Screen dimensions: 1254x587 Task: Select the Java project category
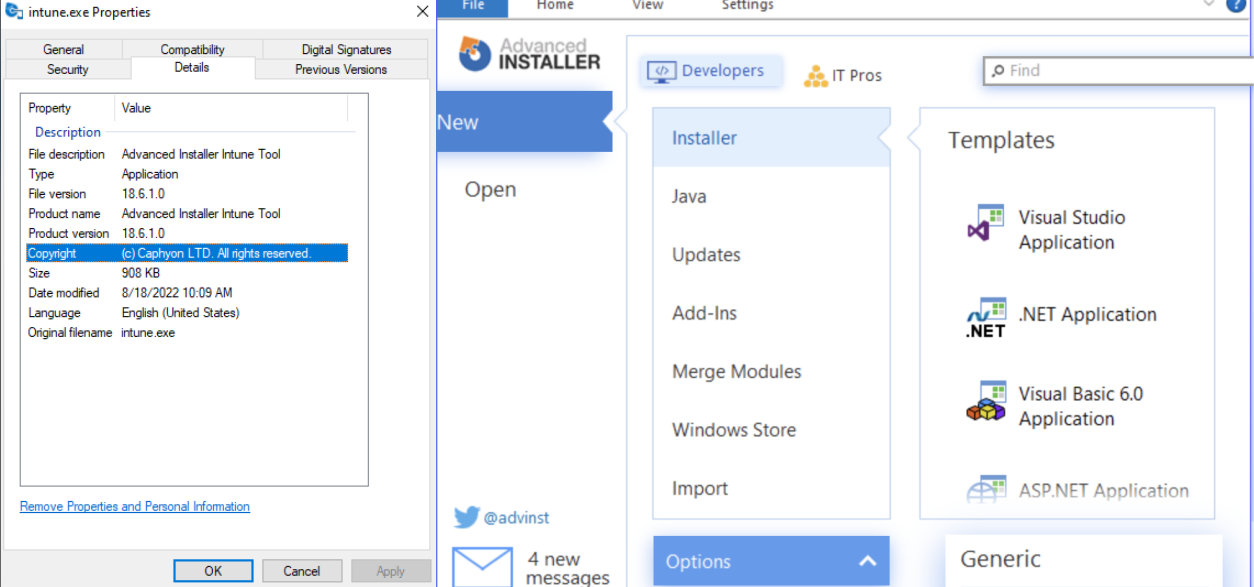click(771, 196)
